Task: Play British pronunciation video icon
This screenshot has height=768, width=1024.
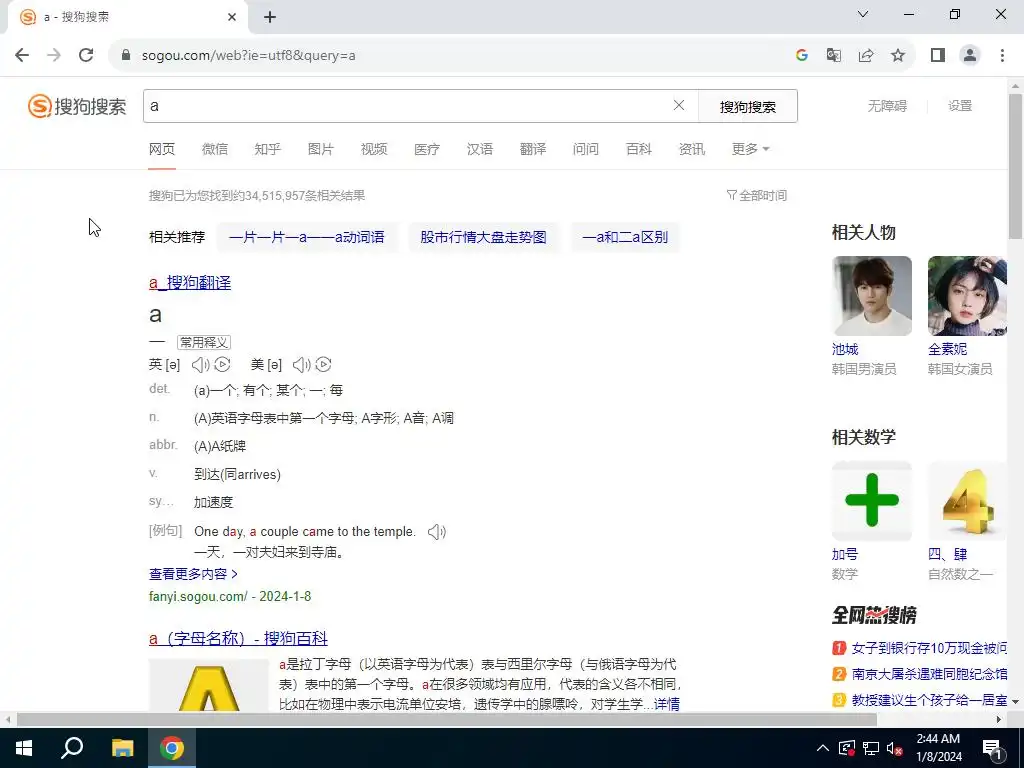Action: coord(222,364)
